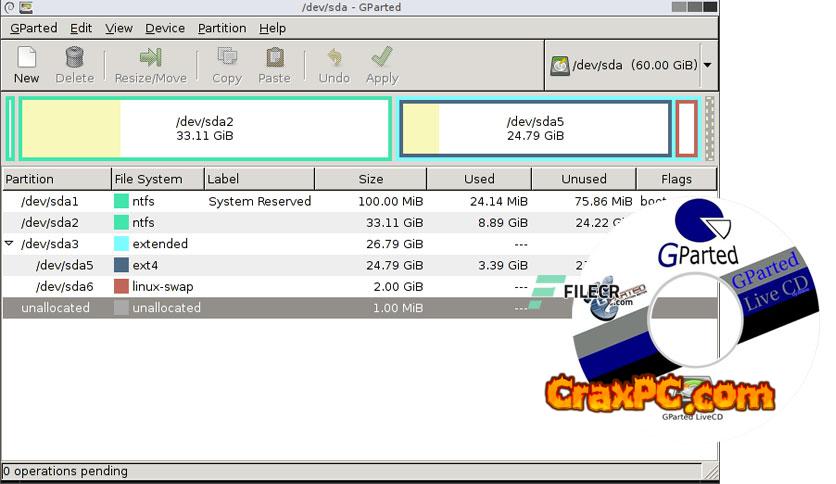Click the New partition toolbar icon
Screen dimensions: 836x484
point(27,57)
